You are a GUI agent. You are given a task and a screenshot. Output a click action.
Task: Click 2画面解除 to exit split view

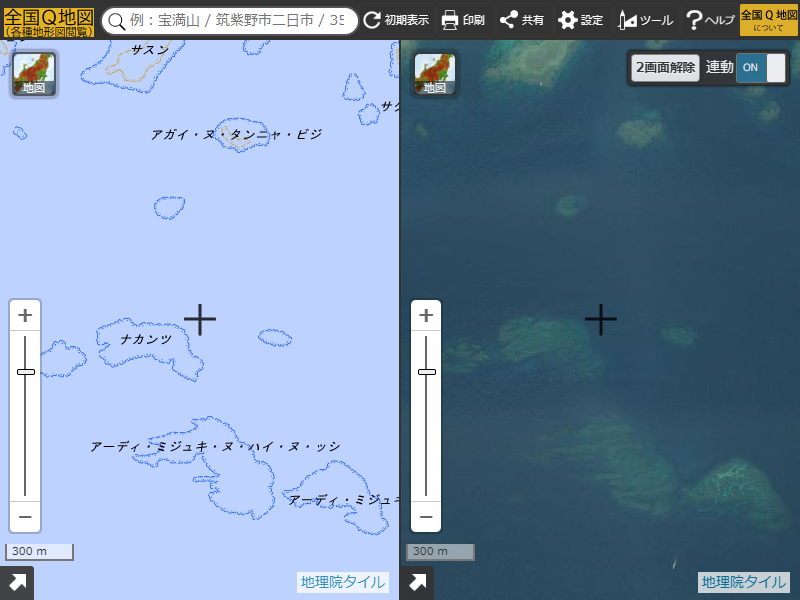click(665, 68)
